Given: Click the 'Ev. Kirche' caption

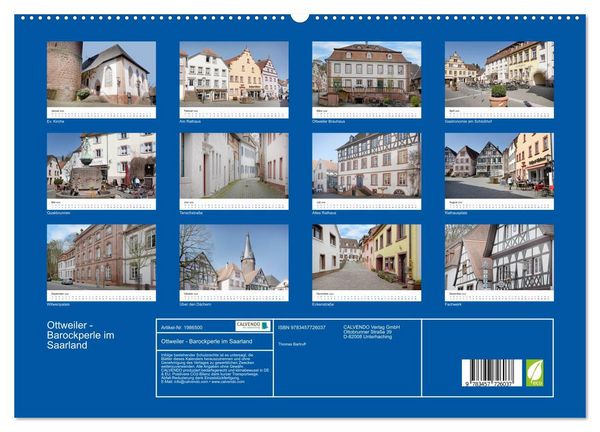Looking at the screenshot, I should click(x=55, y=122).
